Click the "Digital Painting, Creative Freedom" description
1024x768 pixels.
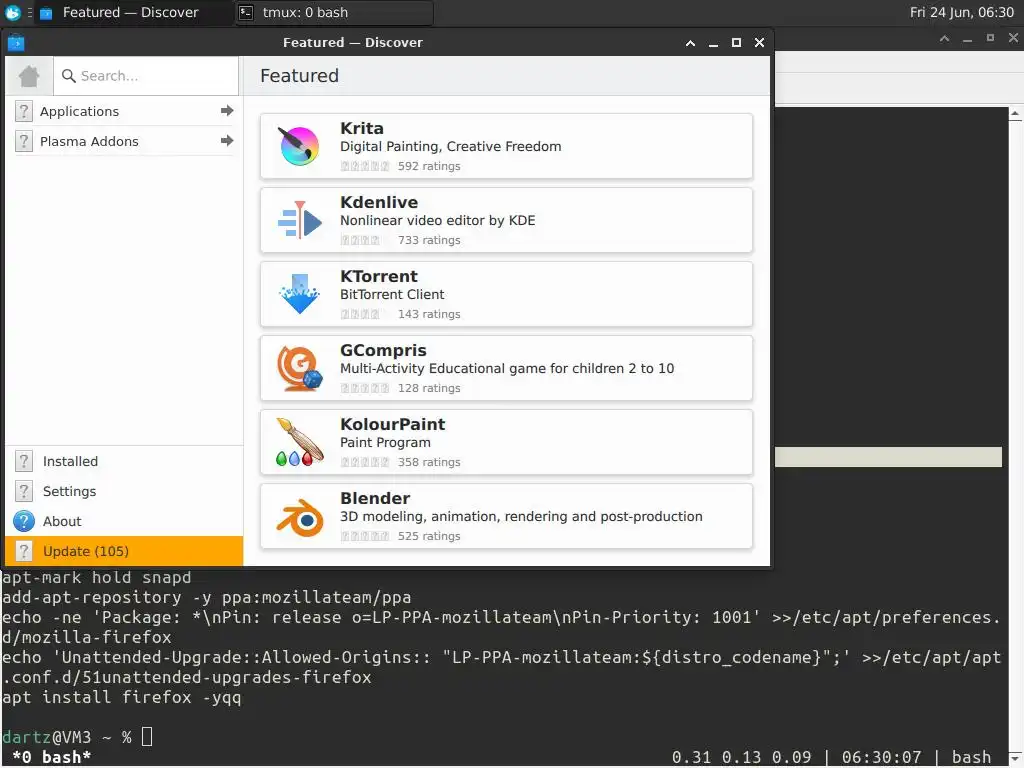[x=451, y=146]
